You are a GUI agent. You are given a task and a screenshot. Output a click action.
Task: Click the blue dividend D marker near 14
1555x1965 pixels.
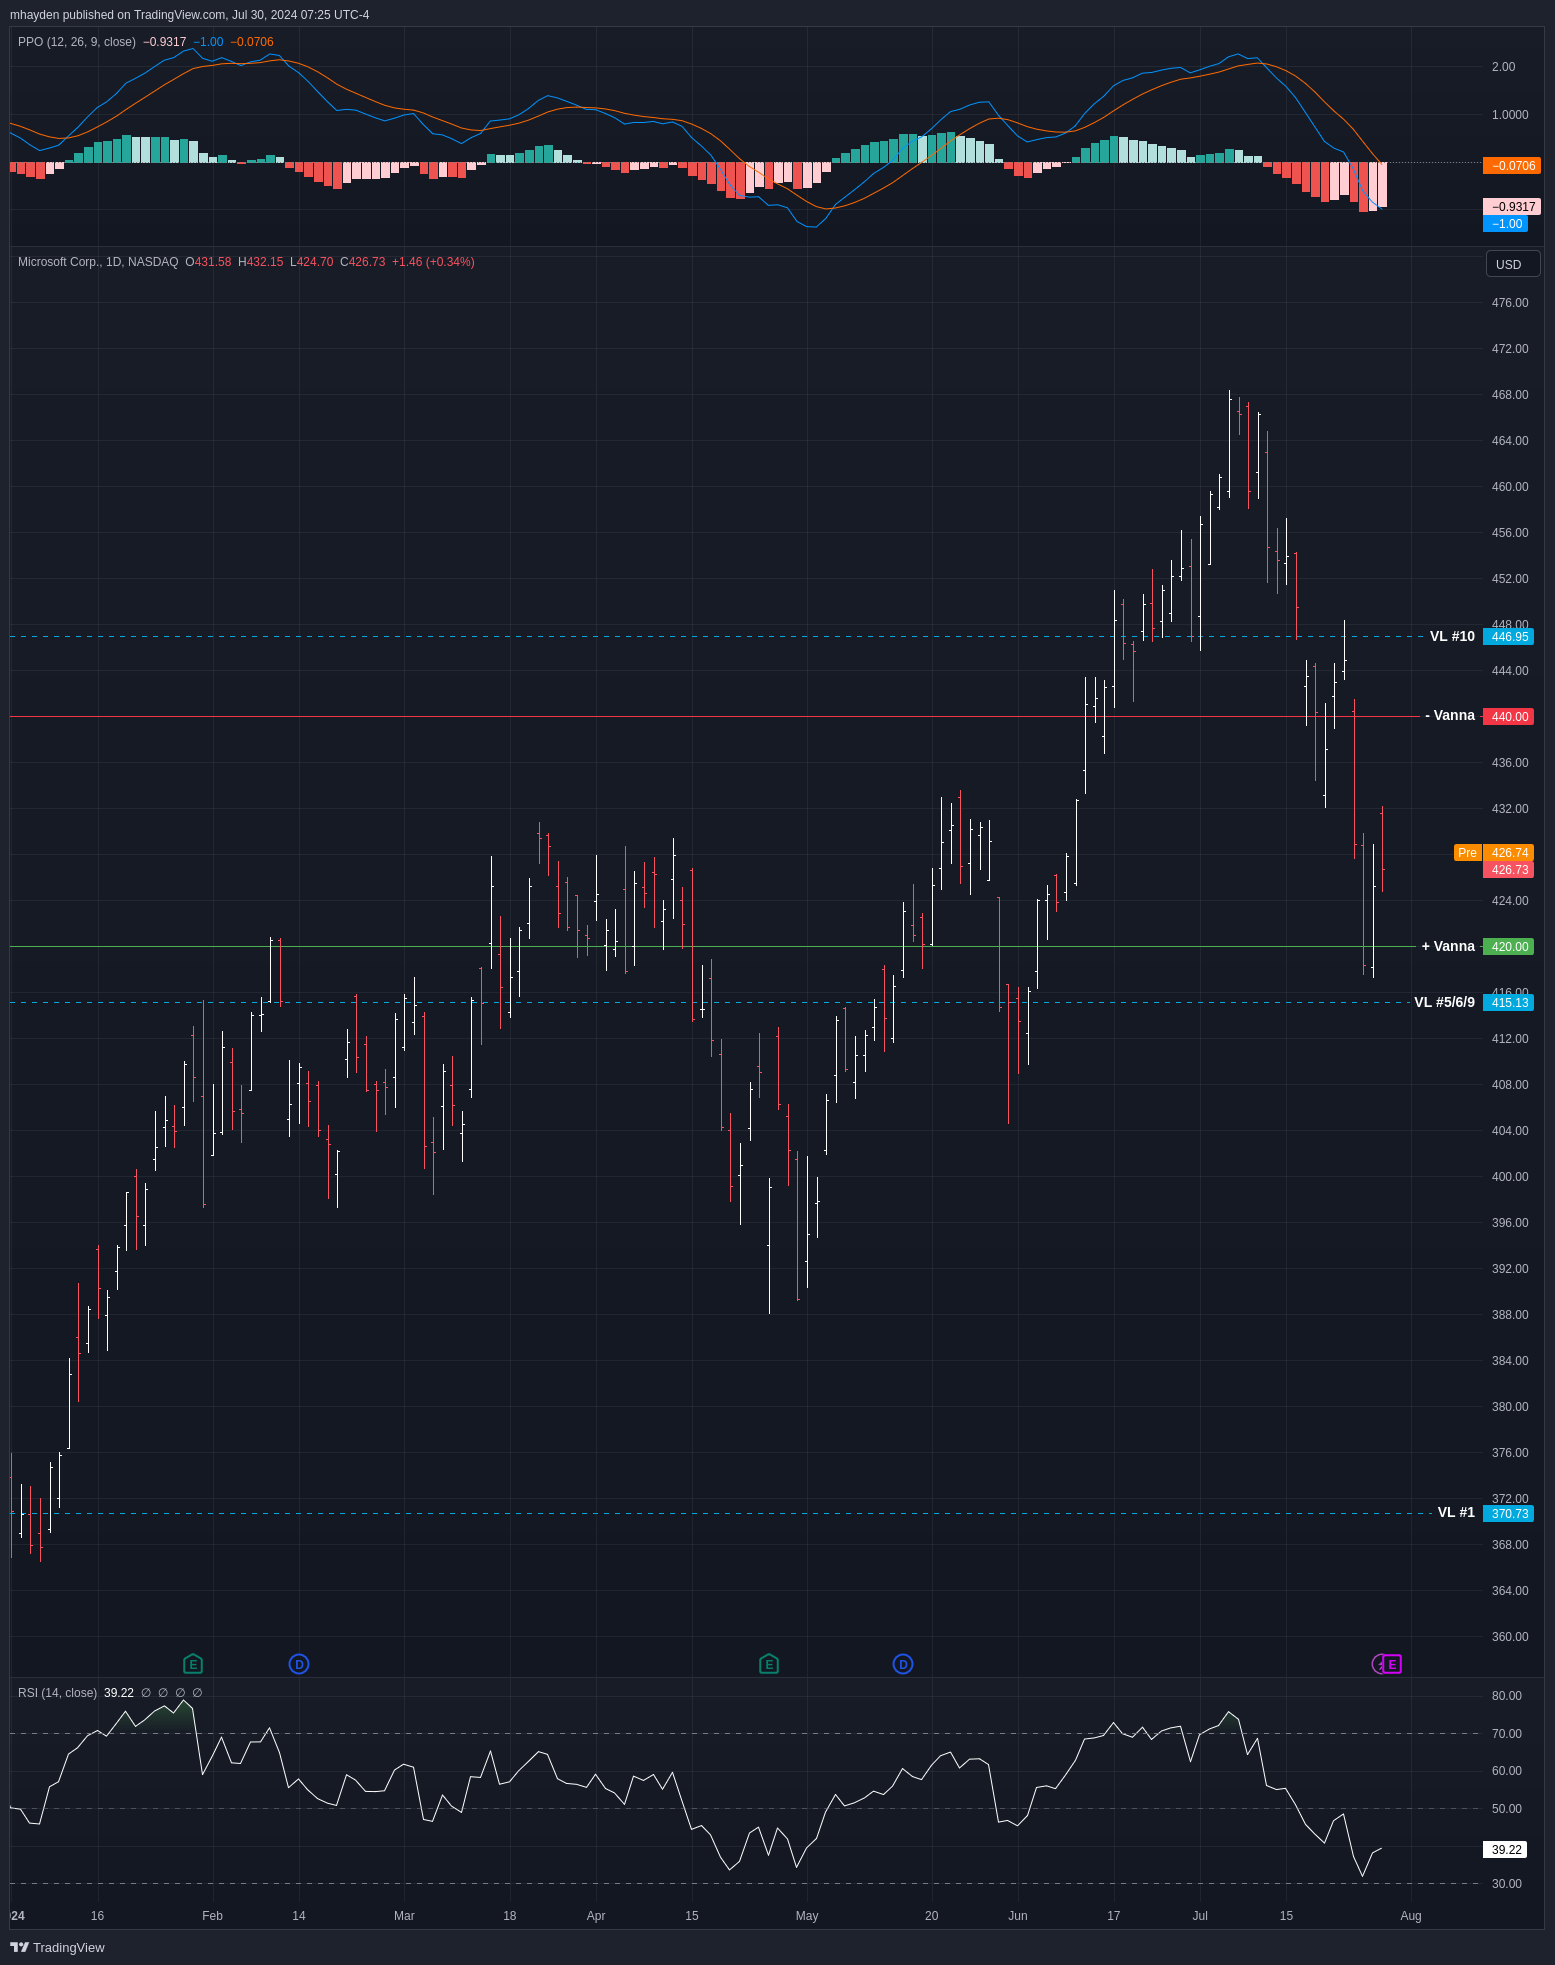coord(299,1664)
